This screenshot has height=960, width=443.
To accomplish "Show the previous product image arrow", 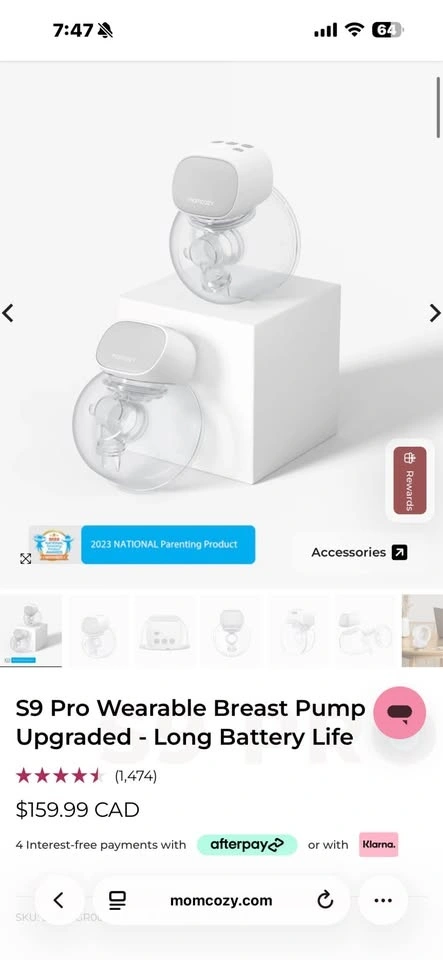I will (x=8, y=313).
